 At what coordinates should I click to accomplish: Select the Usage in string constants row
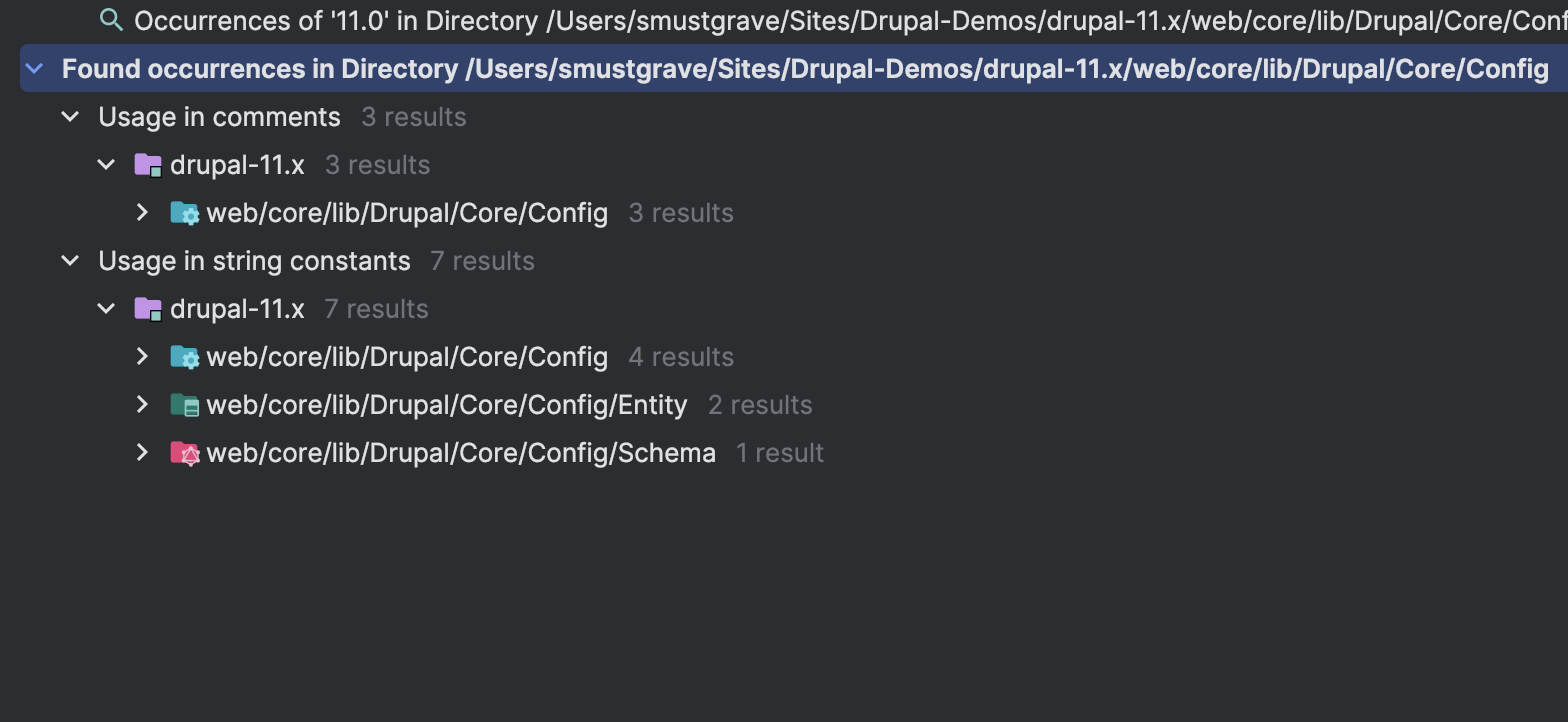[x=316, y=261]
